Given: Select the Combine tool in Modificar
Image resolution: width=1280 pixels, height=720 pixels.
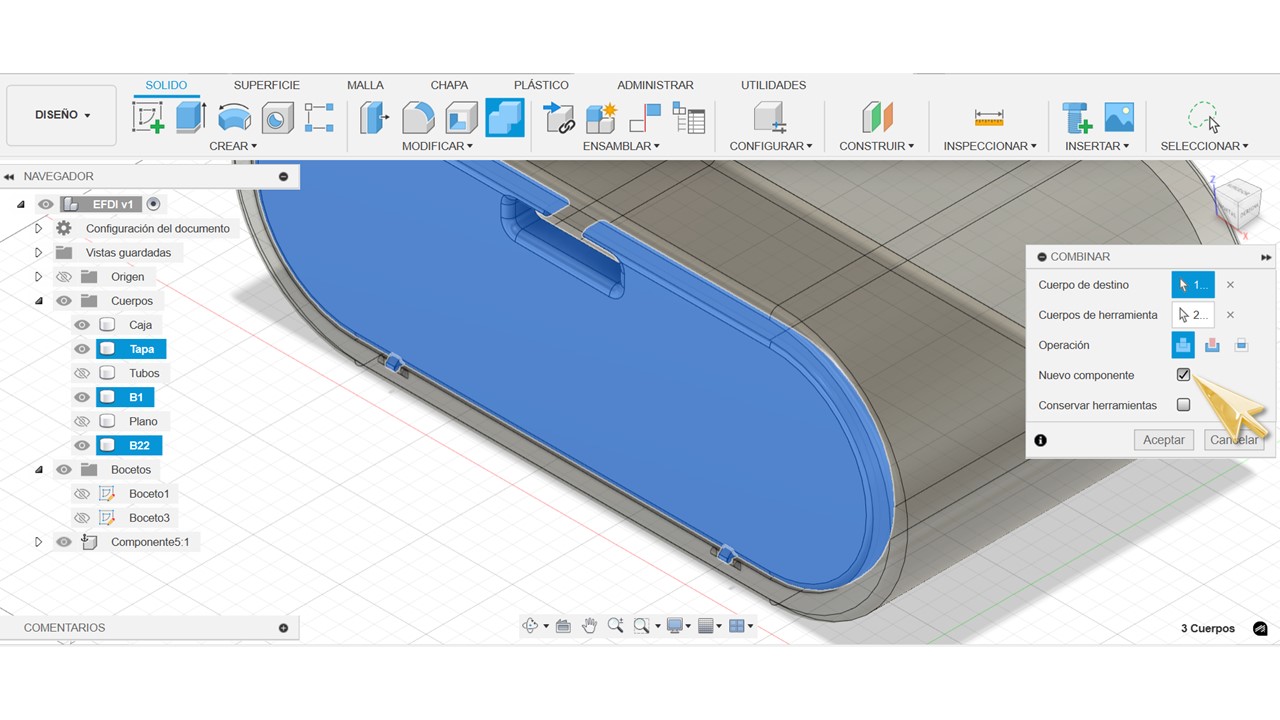Looking at the screenshot, I should coord(505,117).
